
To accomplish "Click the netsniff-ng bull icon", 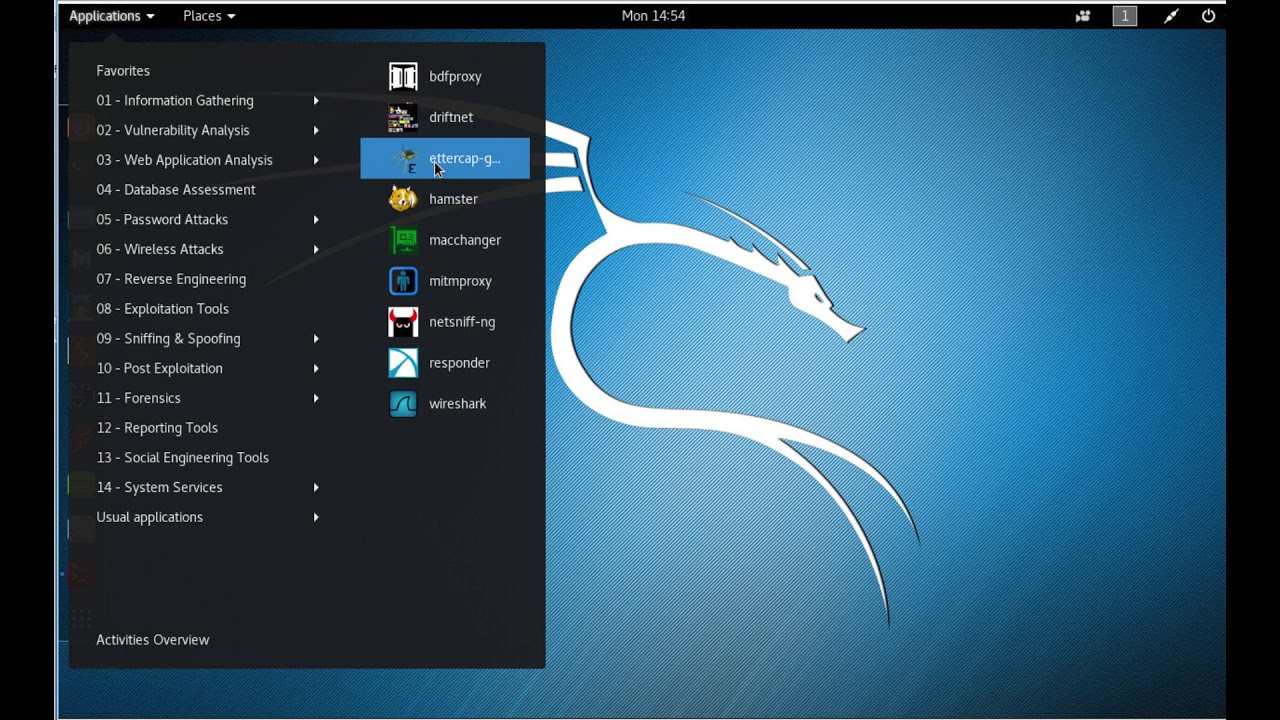I will [403, 322].
